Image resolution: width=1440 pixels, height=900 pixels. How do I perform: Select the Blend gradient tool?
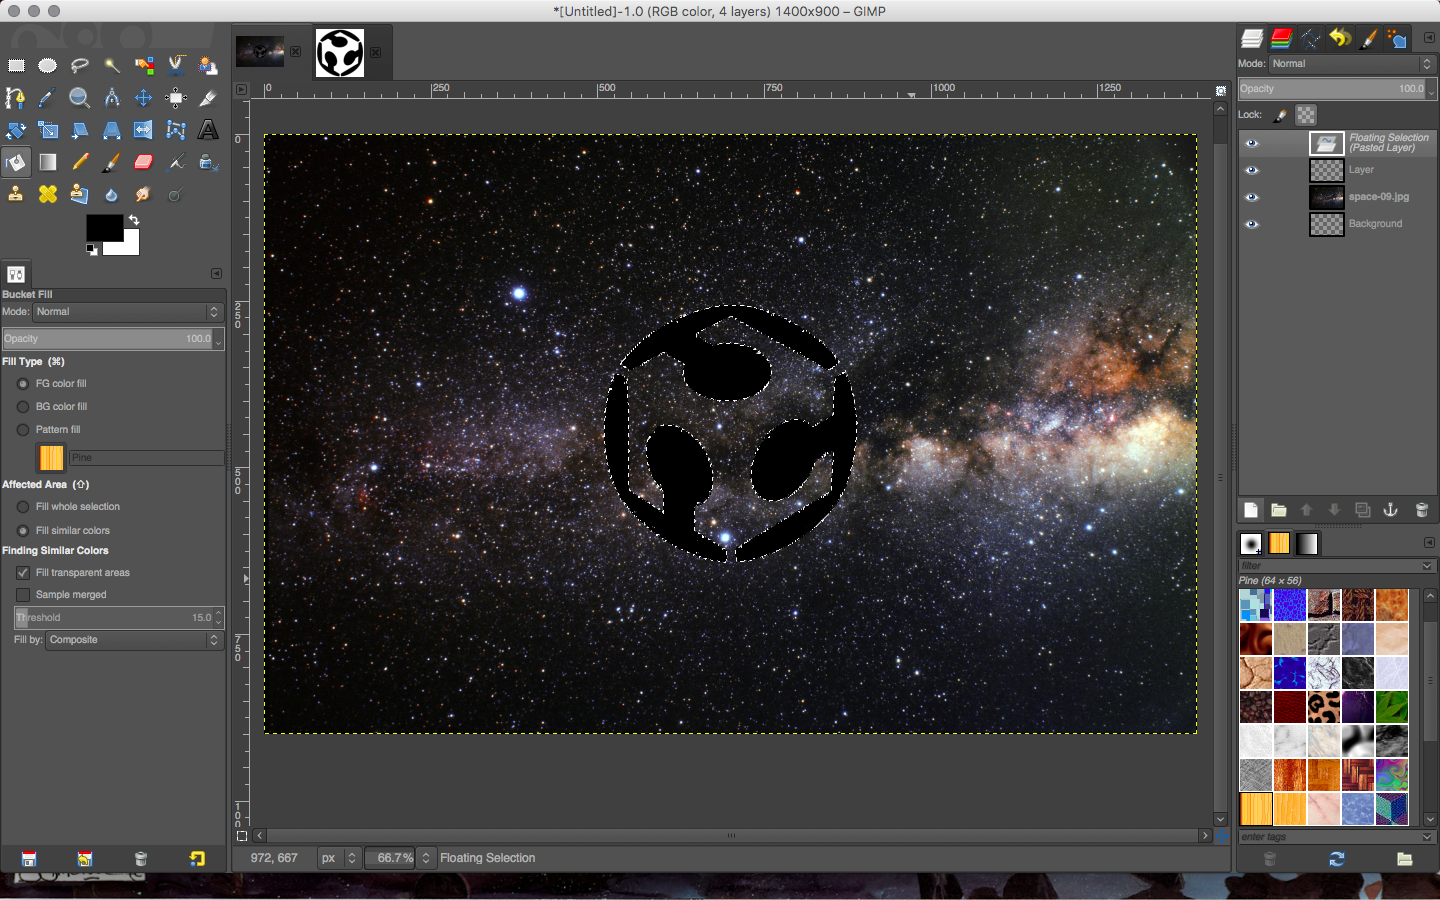pyautogui.click(x=48, y=162)
